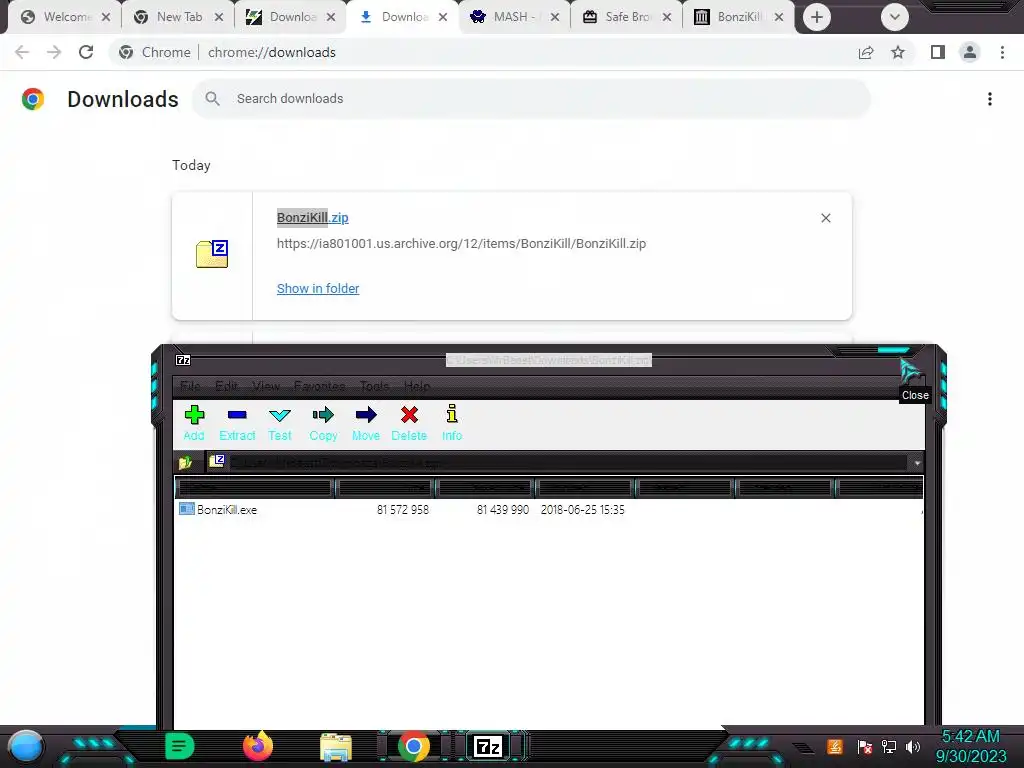Open a new Chrome tab

[x=816, y=17]
